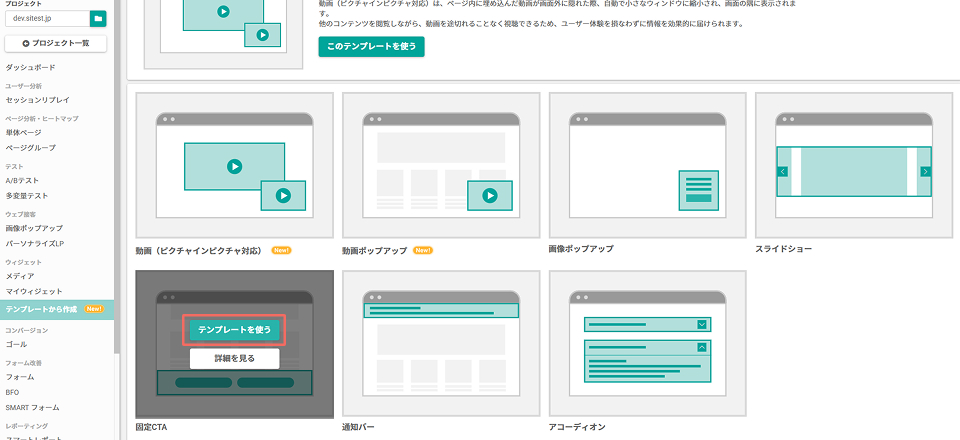Image resolution: width=960 pixels, height=440 pixels.
Task: Click 詳細を見る on the 固定CTA card
Action: click(234, 359)
